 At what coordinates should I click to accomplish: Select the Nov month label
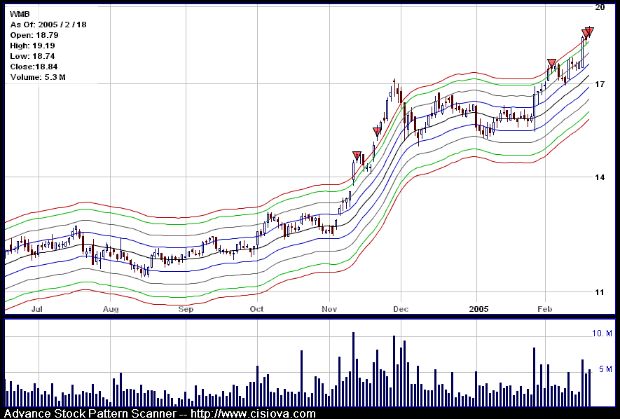point(329,309)
